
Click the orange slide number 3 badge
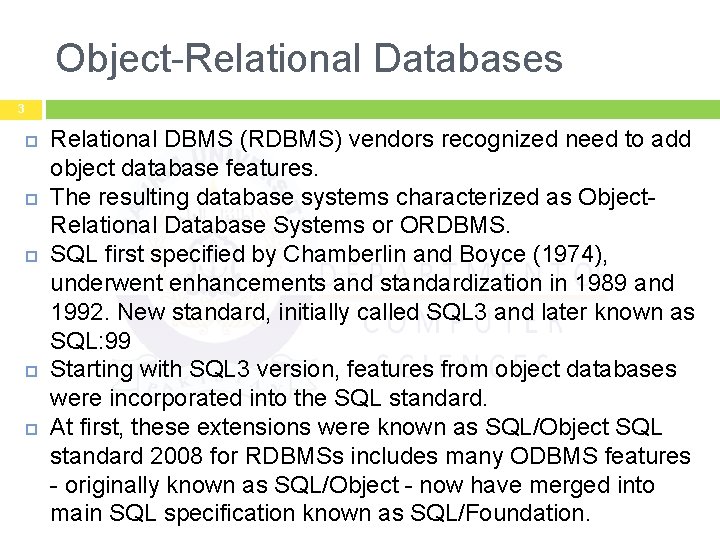[20, 109]
